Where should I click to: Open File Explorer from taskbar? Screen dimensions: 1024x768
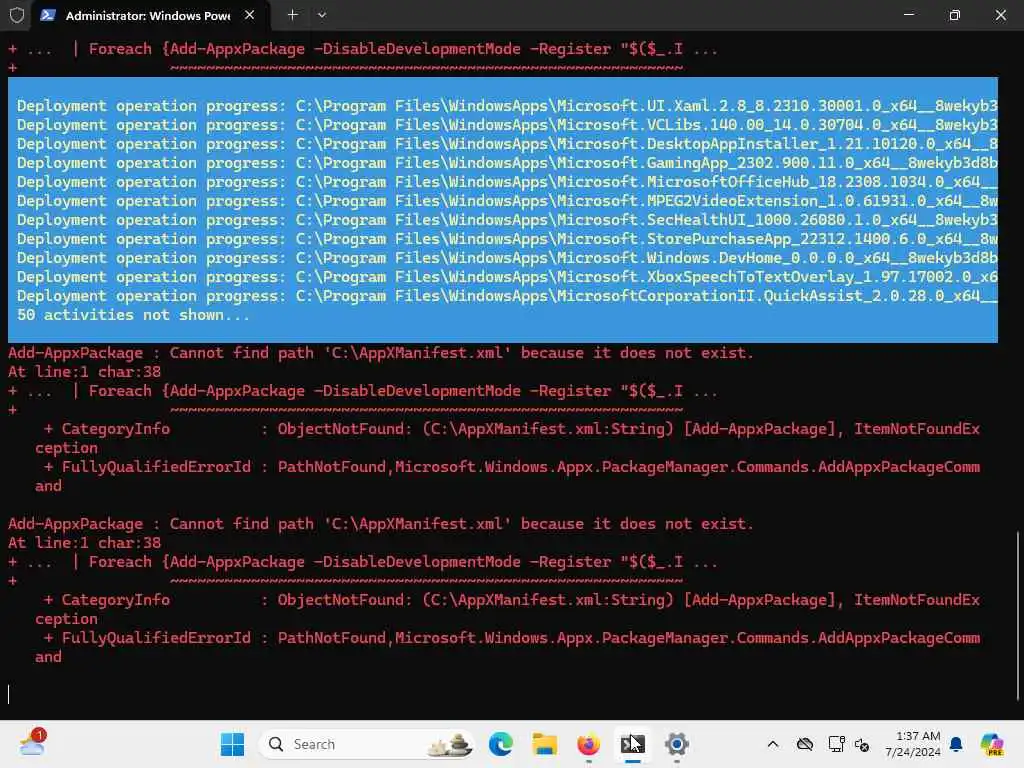[545, 744]
